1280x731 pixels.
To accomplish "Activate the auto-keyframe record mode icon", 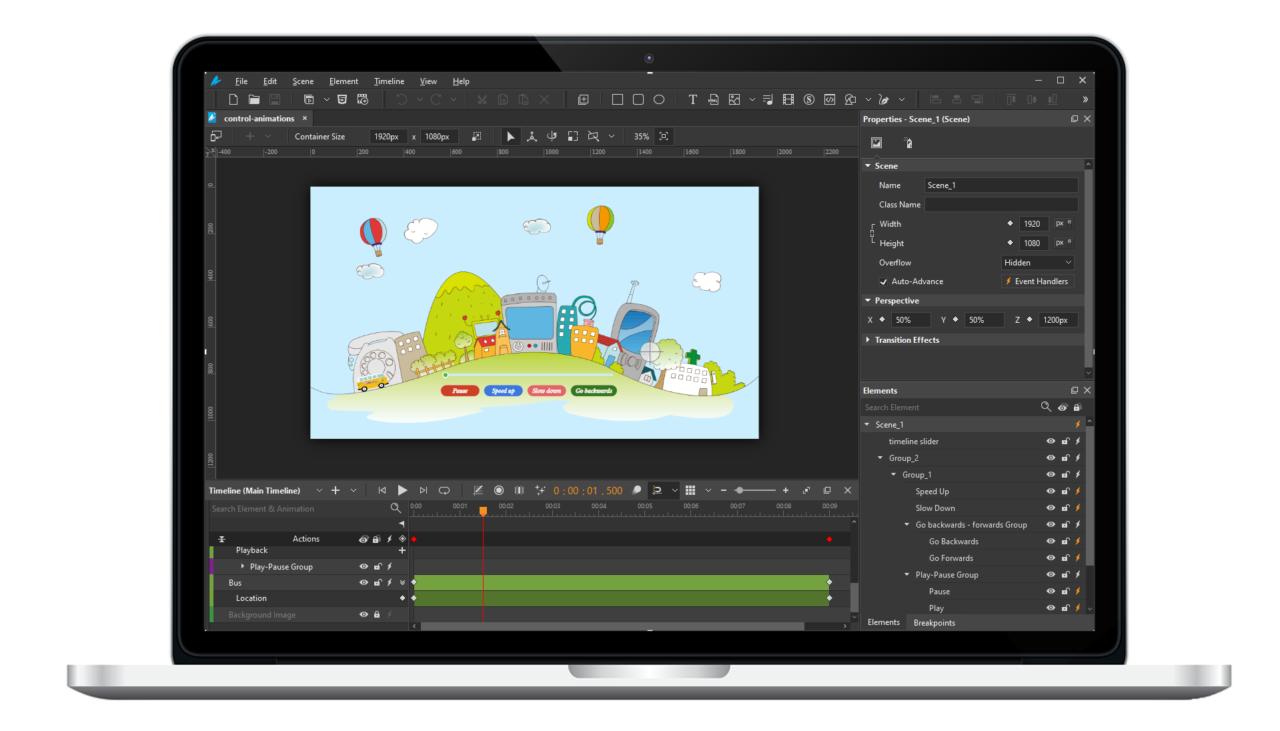I will tap(500, 490).
